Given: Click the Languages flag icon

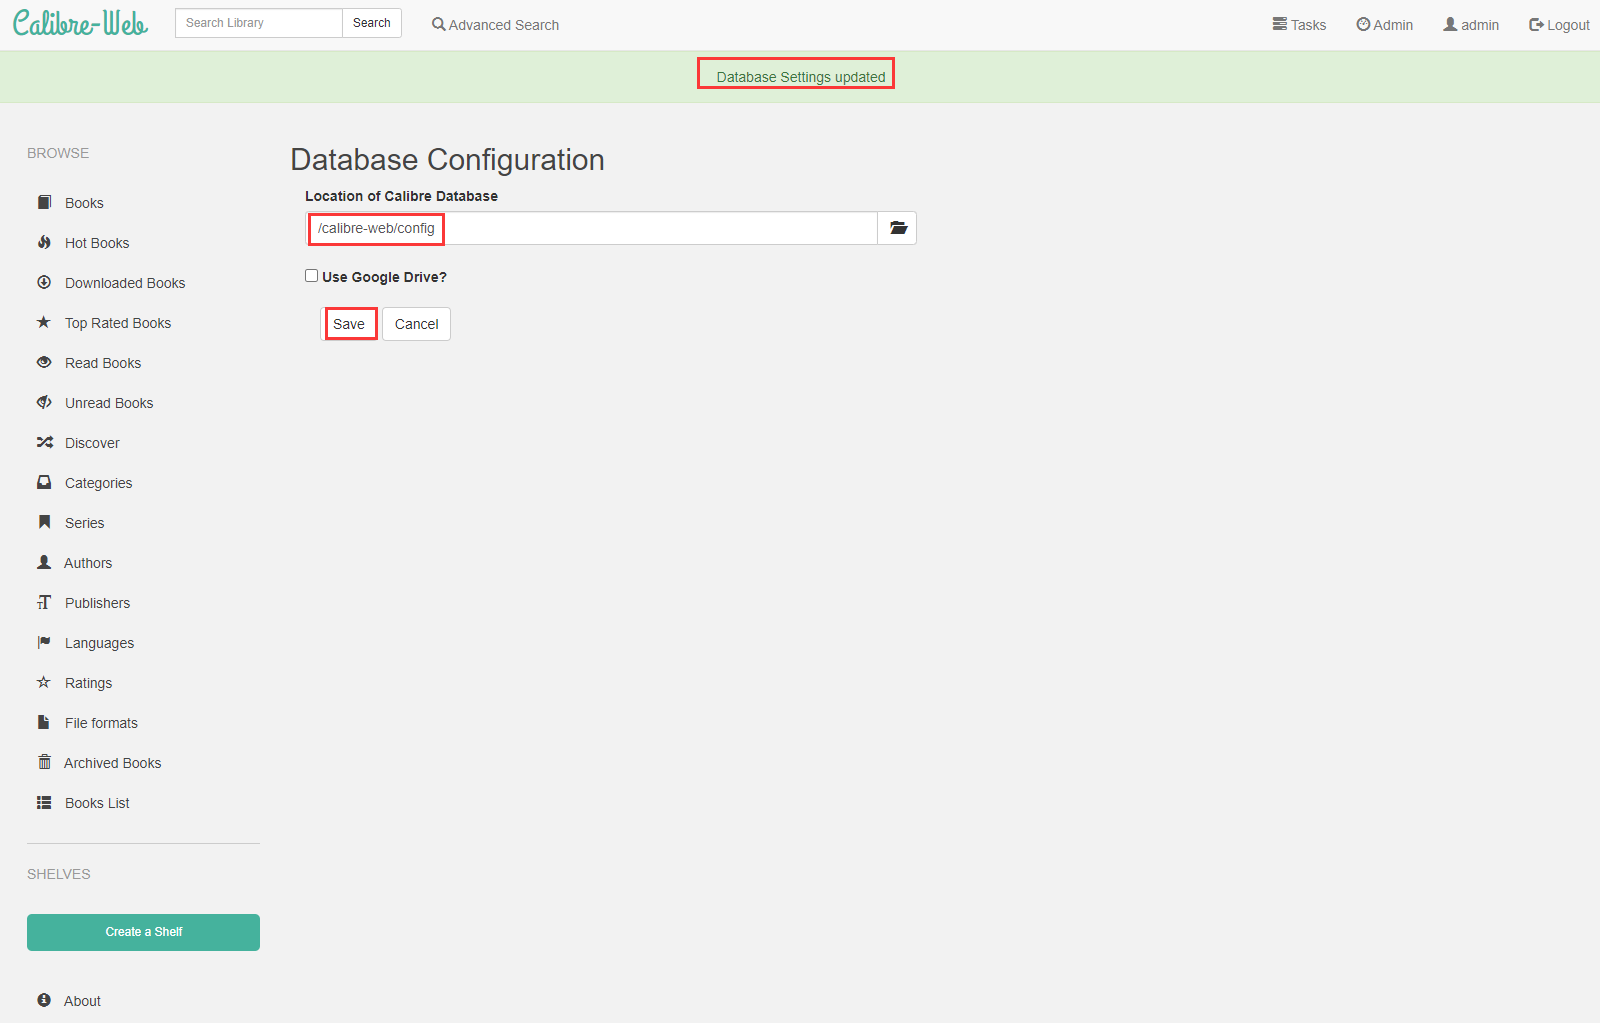Looking at the screenshot, I should point(44,643).
